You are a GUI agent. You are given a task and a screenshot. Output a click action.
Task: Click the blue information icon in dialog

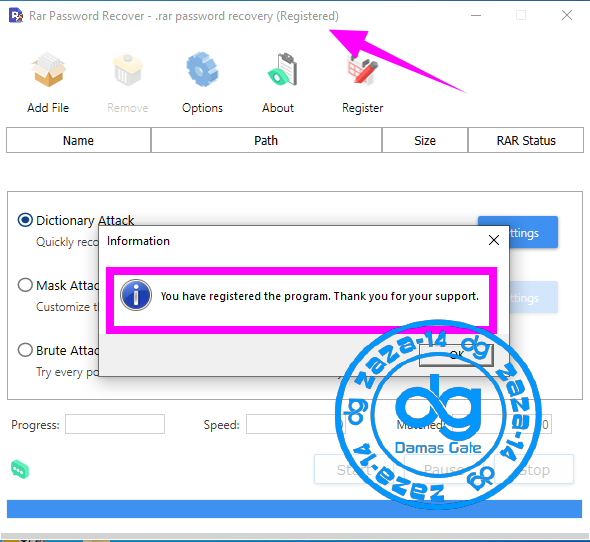pyautogui.click(x=136, y=295)
